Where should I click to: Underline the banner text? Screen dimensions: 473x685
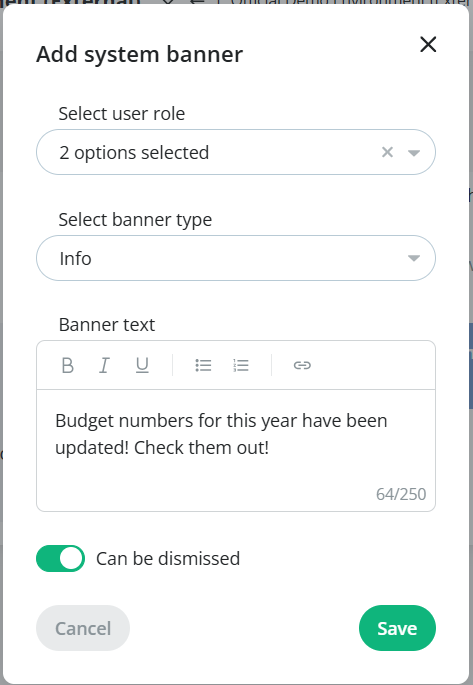point(142,365)
